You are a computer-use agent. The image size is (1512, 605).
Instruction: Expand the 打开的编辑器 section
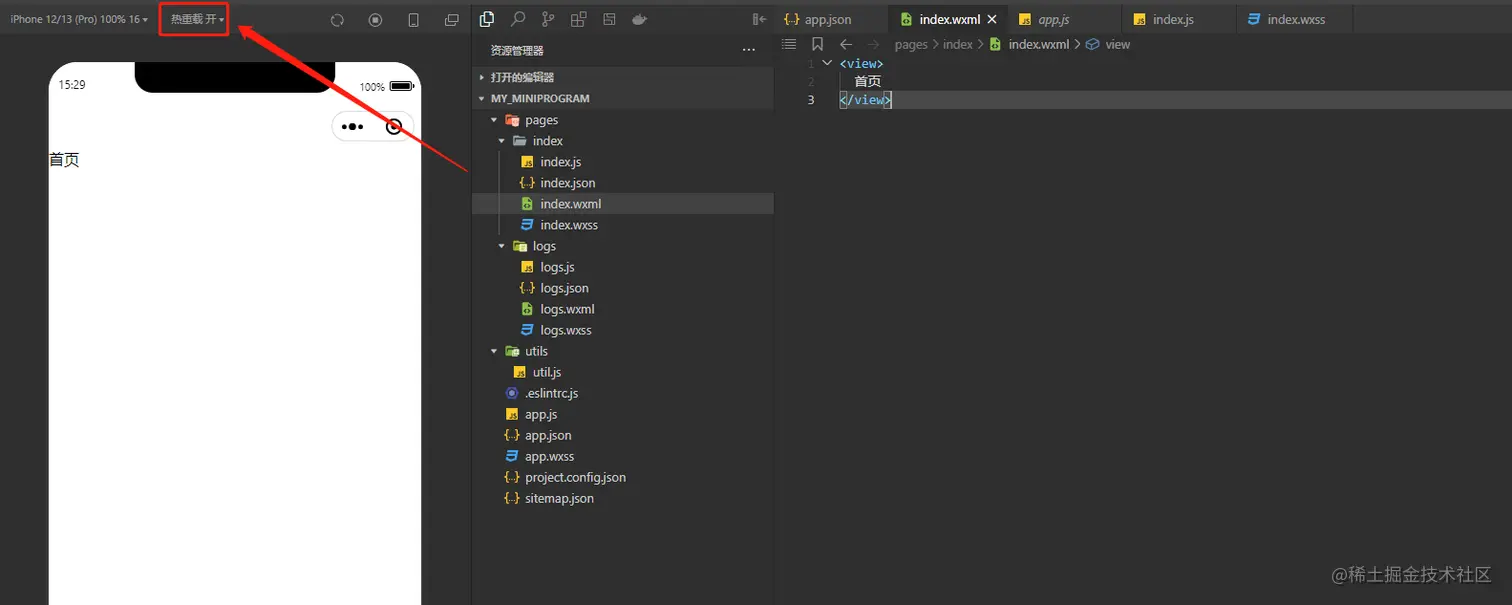point(623,77)
